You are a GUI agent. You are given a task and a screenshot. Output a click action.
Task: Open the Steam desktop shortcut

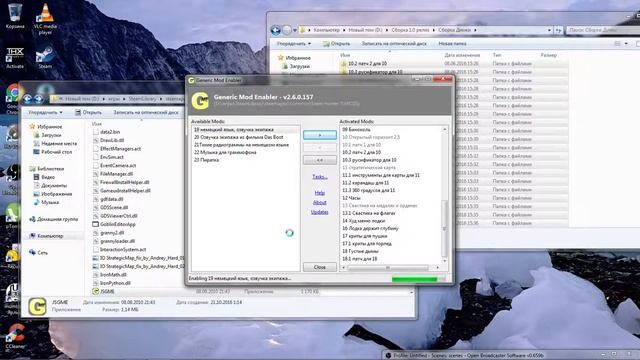45,56
